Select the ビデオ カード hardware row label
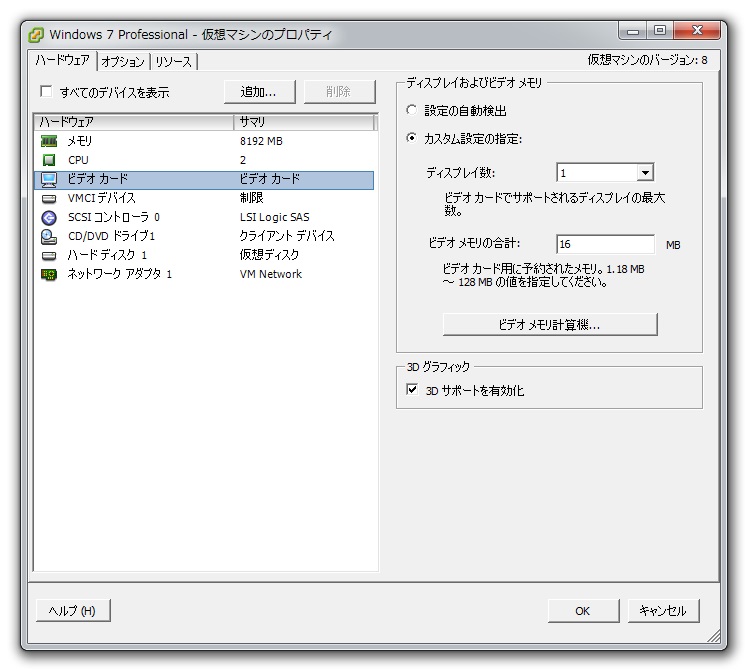 pos(98,179)
